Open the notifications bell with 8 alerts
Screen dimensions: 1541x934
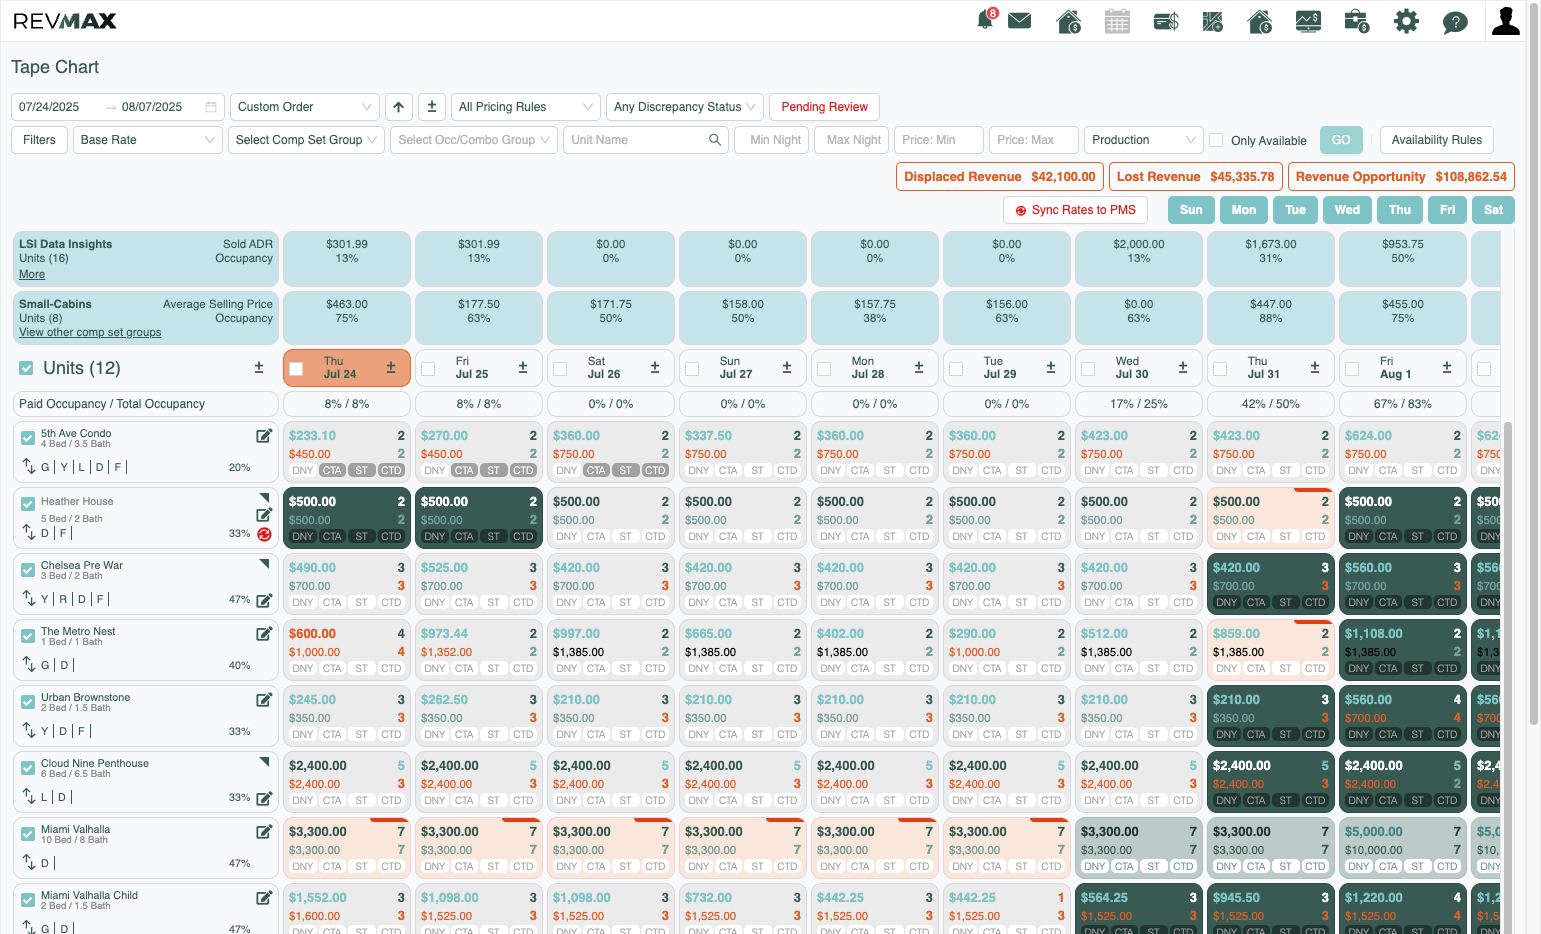[x=986, y=20]
